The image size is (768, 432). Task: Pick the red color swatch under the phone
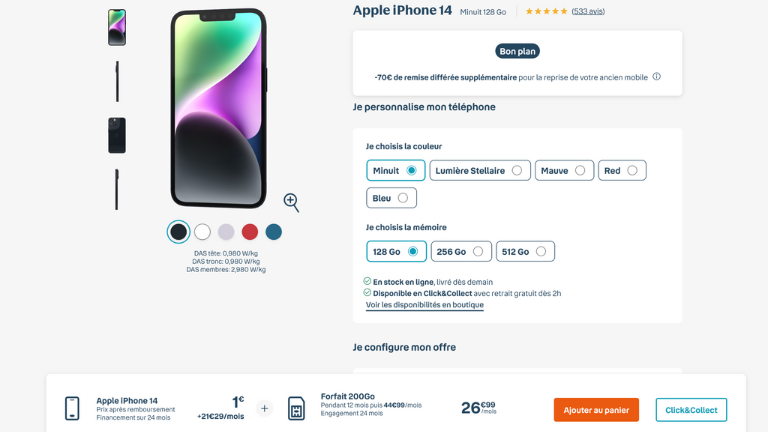pyautogui.click(x=250, y=232)
